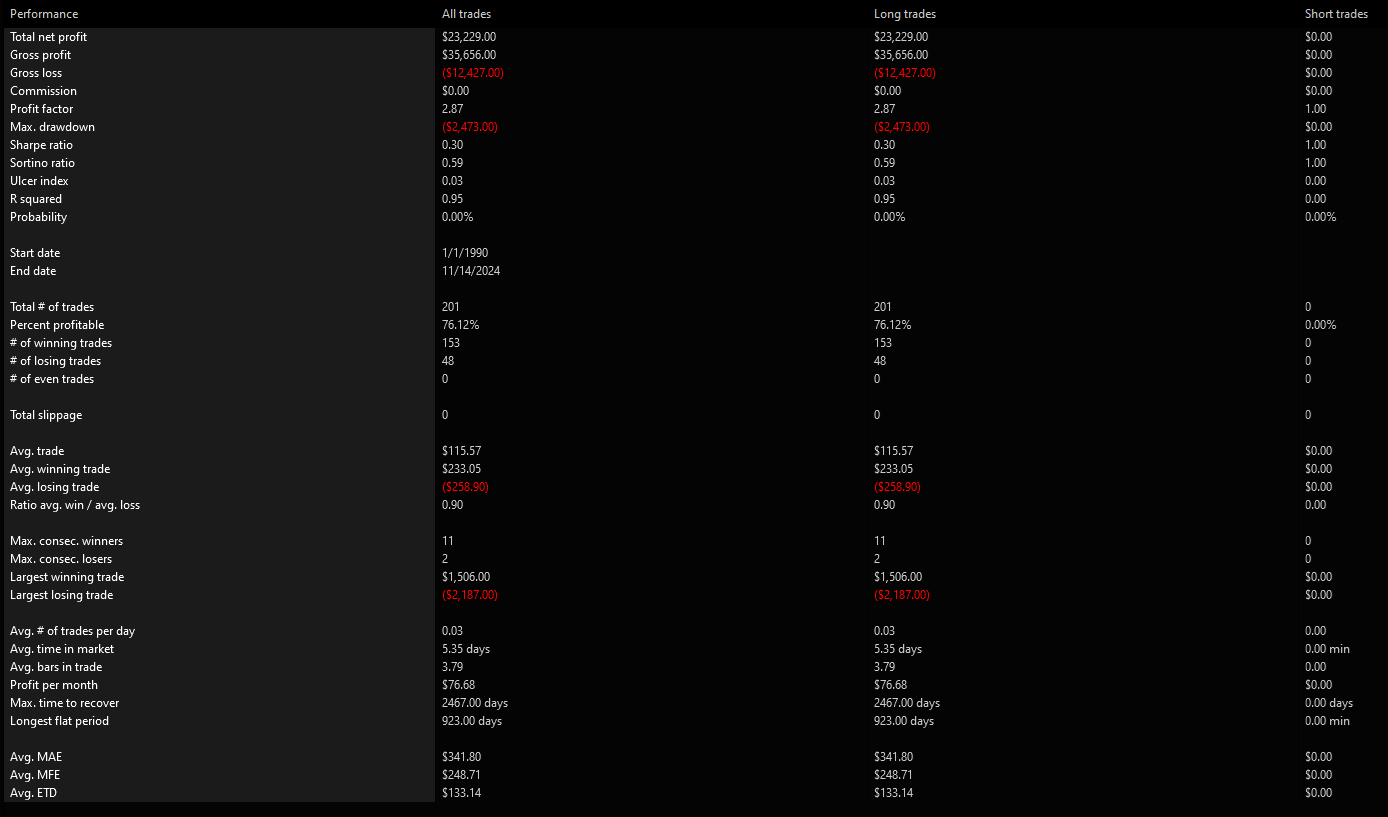The height and width of the screenshot is (817, 1388).
Task: Select the Total # of trades label
Action: pyautogui.click(x=52, y=307)
